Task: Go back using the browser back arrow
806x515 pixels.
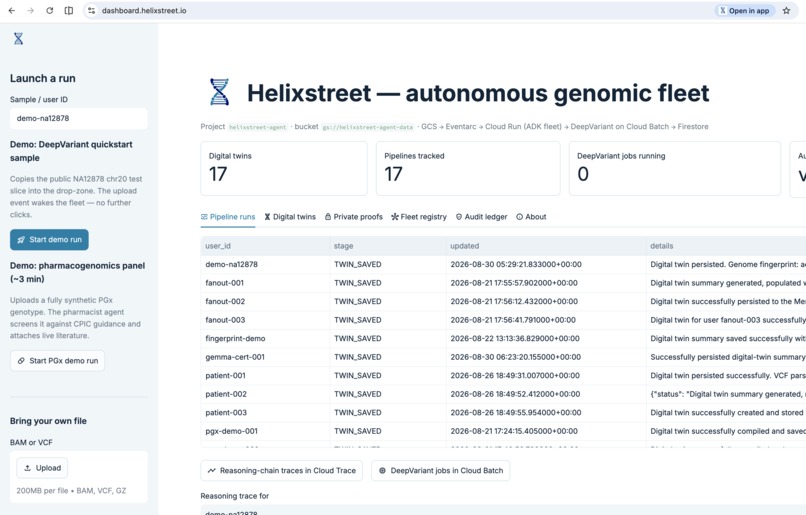Action: tap(11, 10)
